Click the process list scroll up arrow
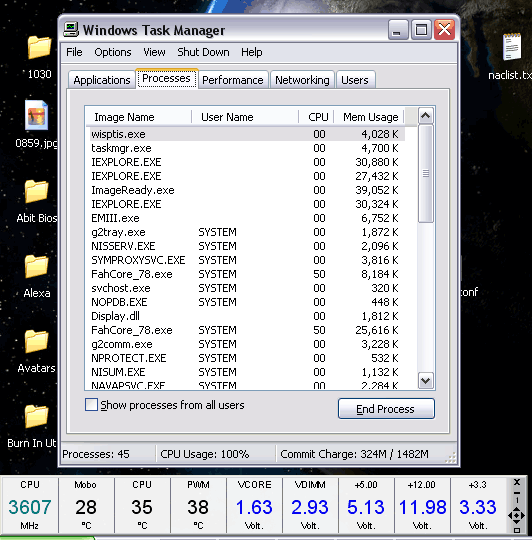The width and height of the screenshot is (532, 540). coord(426,115)
